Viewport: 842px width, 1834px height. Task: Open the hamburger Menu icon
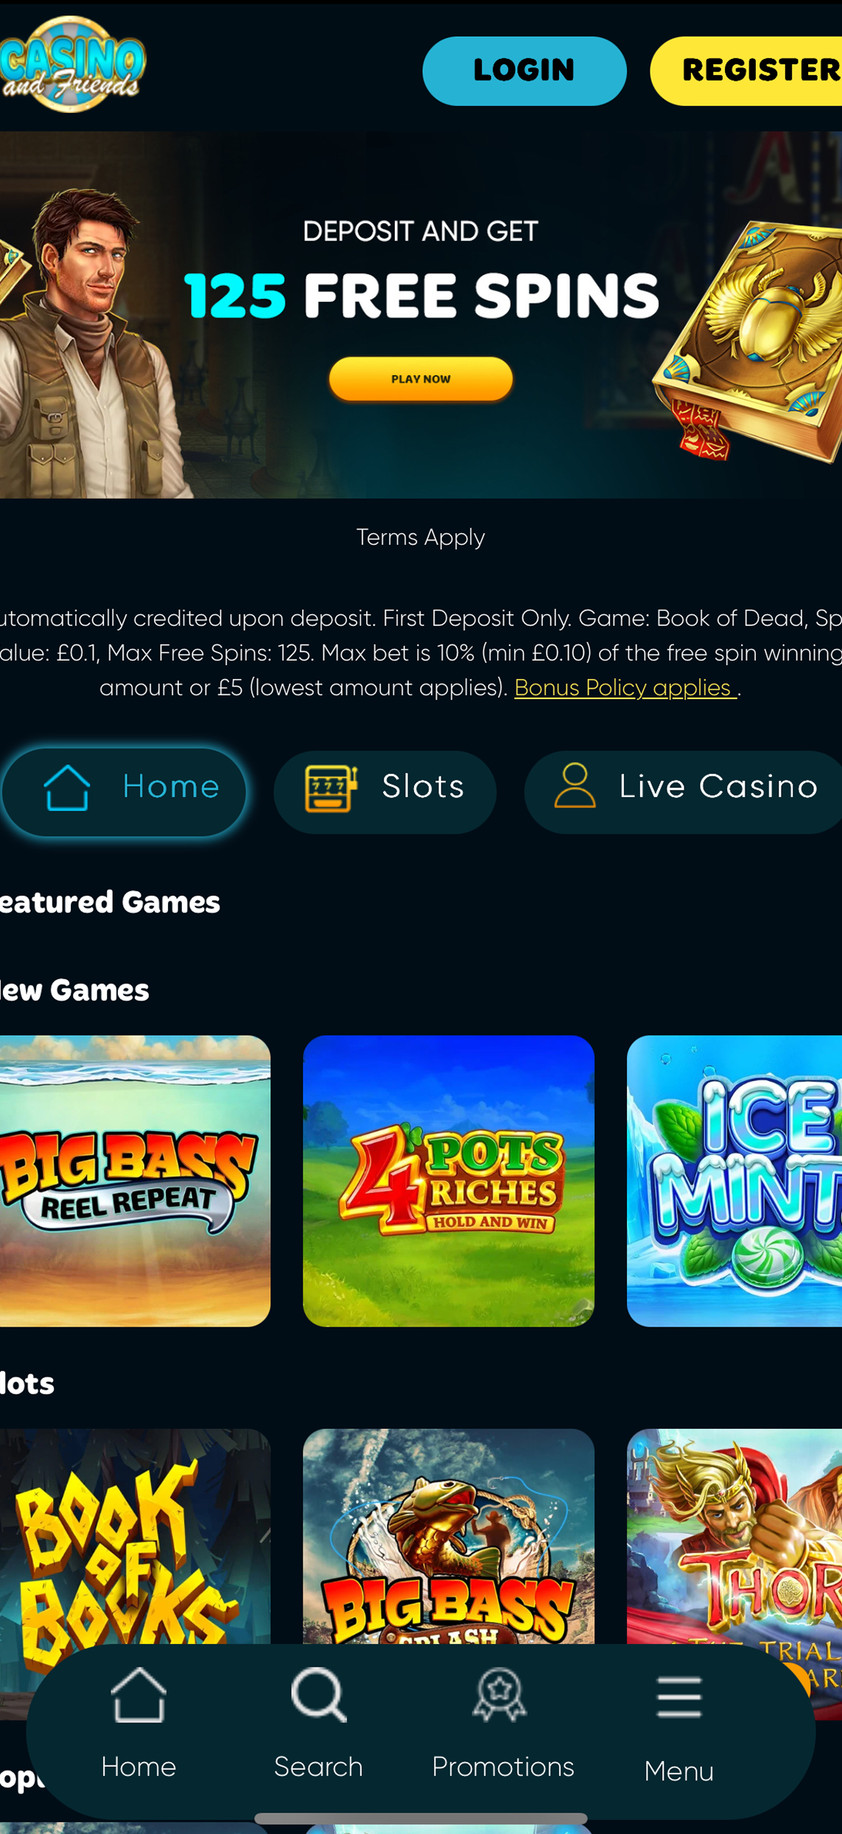pyautogui.click(x=679, y=1697)
